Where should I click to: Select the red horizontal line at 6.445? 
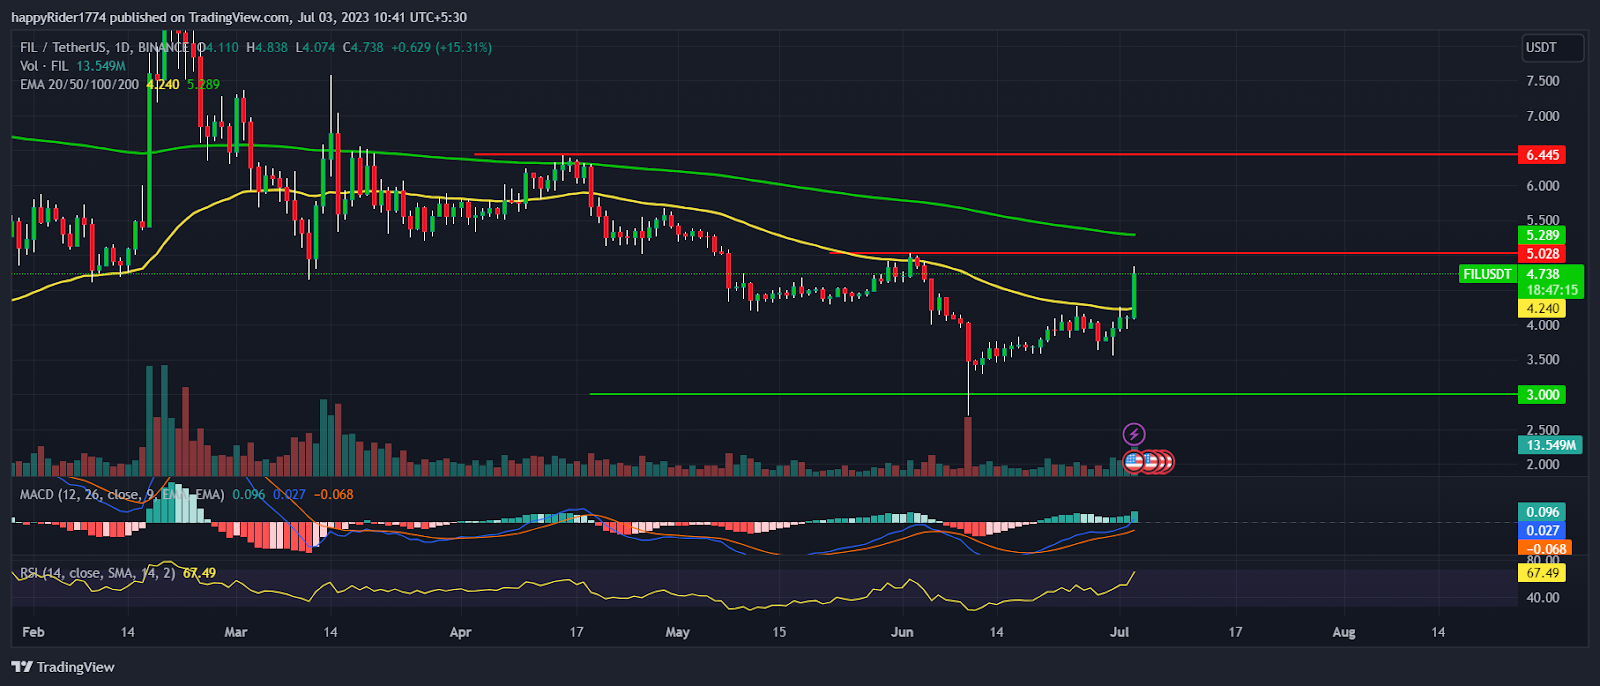[x=995, y=155]
